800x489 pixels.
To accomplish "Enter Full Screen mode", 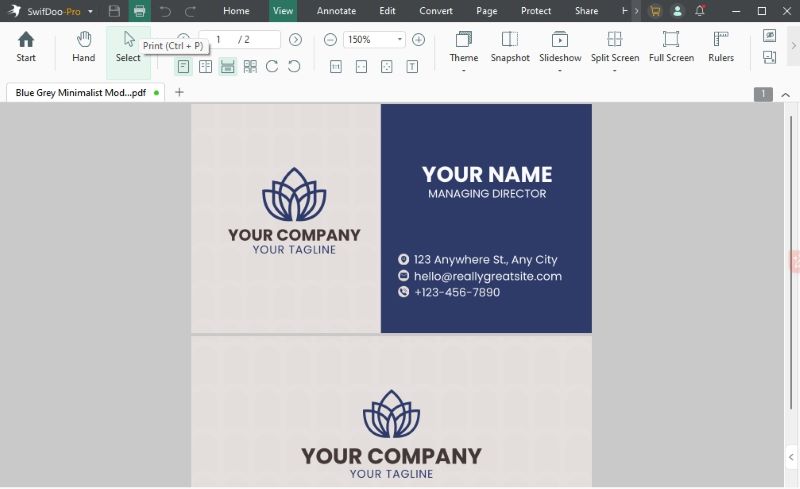I will point(671,47).
